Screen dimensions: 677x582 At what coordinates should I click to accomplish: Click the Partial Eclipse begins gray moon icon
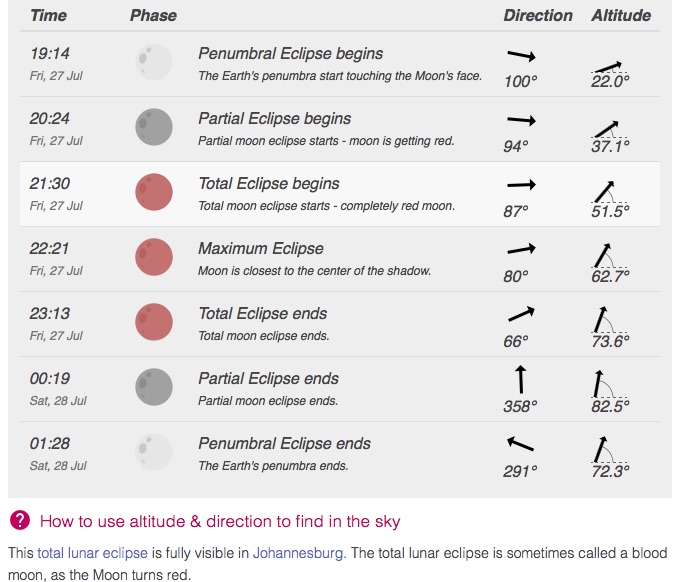[154, 127]
